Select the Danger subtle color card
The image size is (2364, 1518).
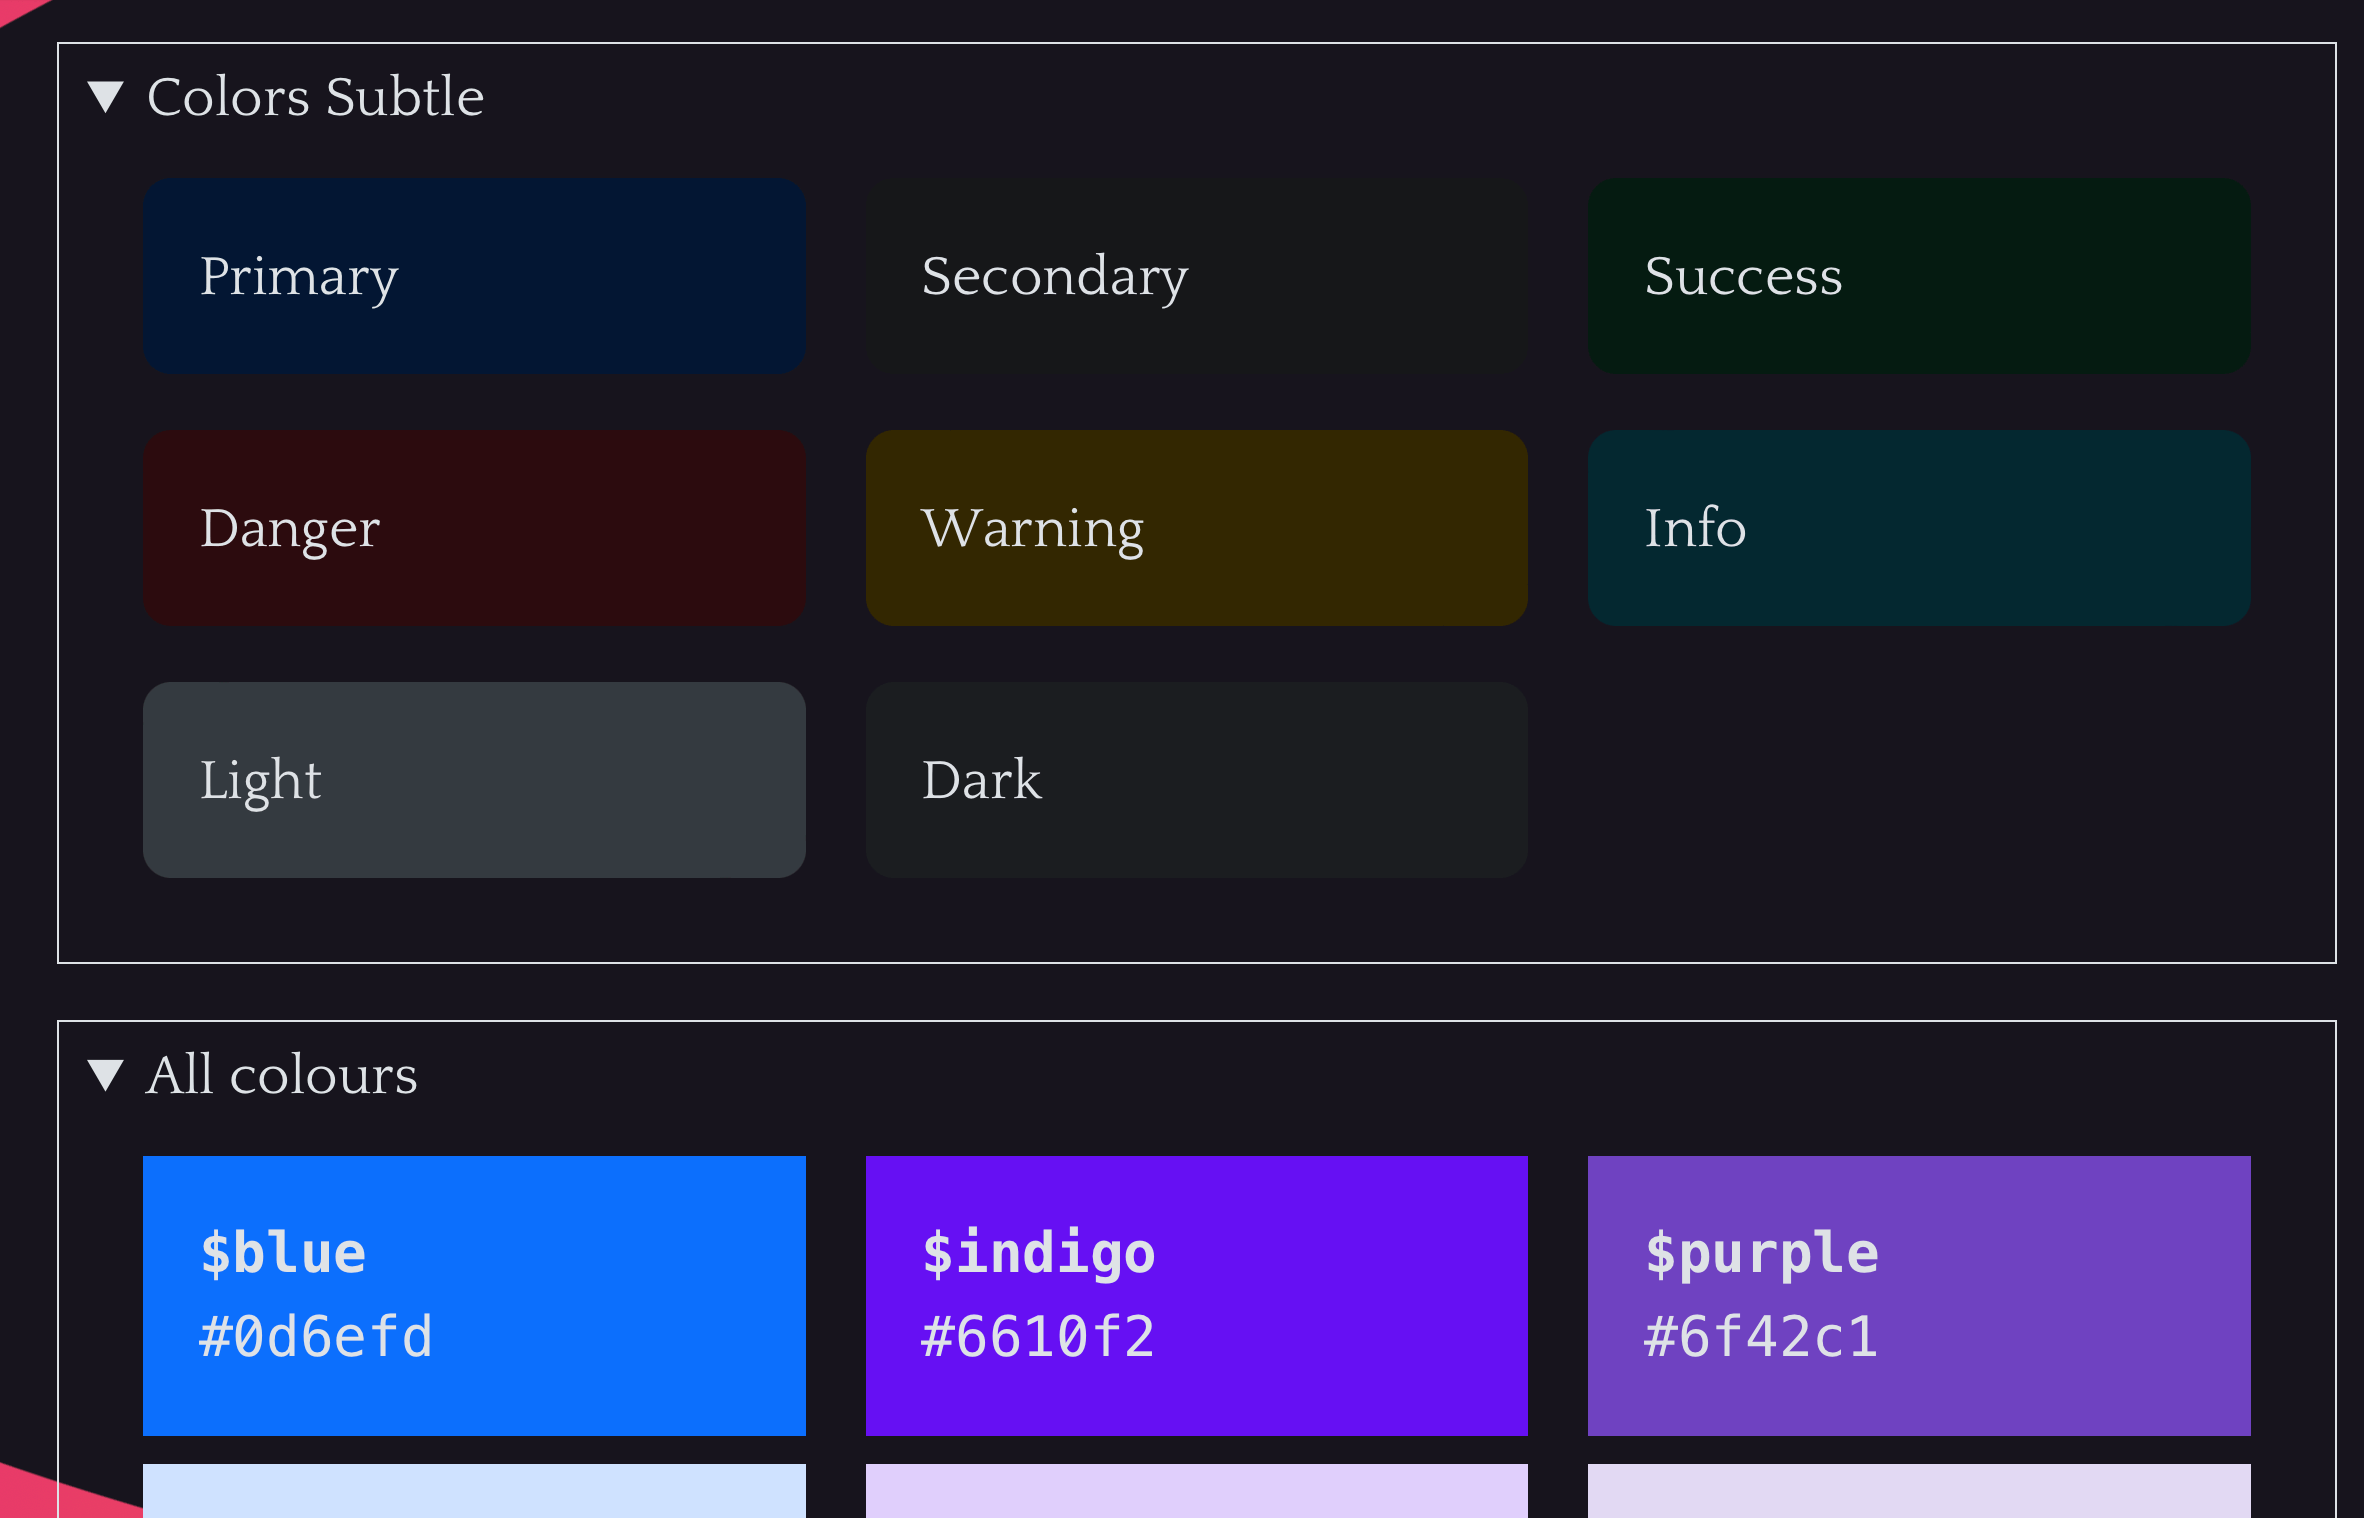click(x=474, y=528)
